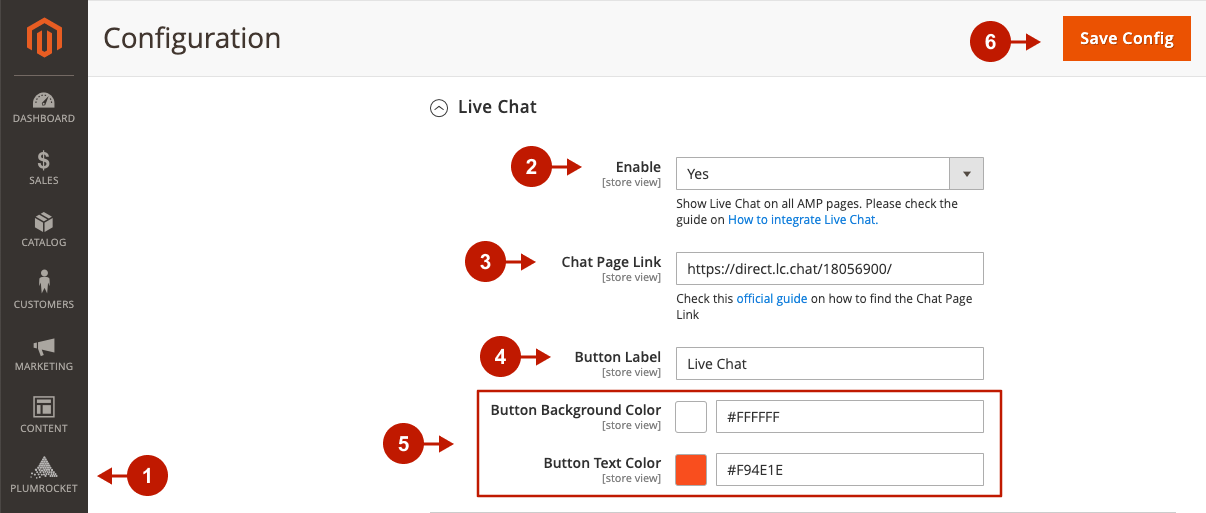
Task: Click the Chat Page Link input field
Action: [829, 269]
